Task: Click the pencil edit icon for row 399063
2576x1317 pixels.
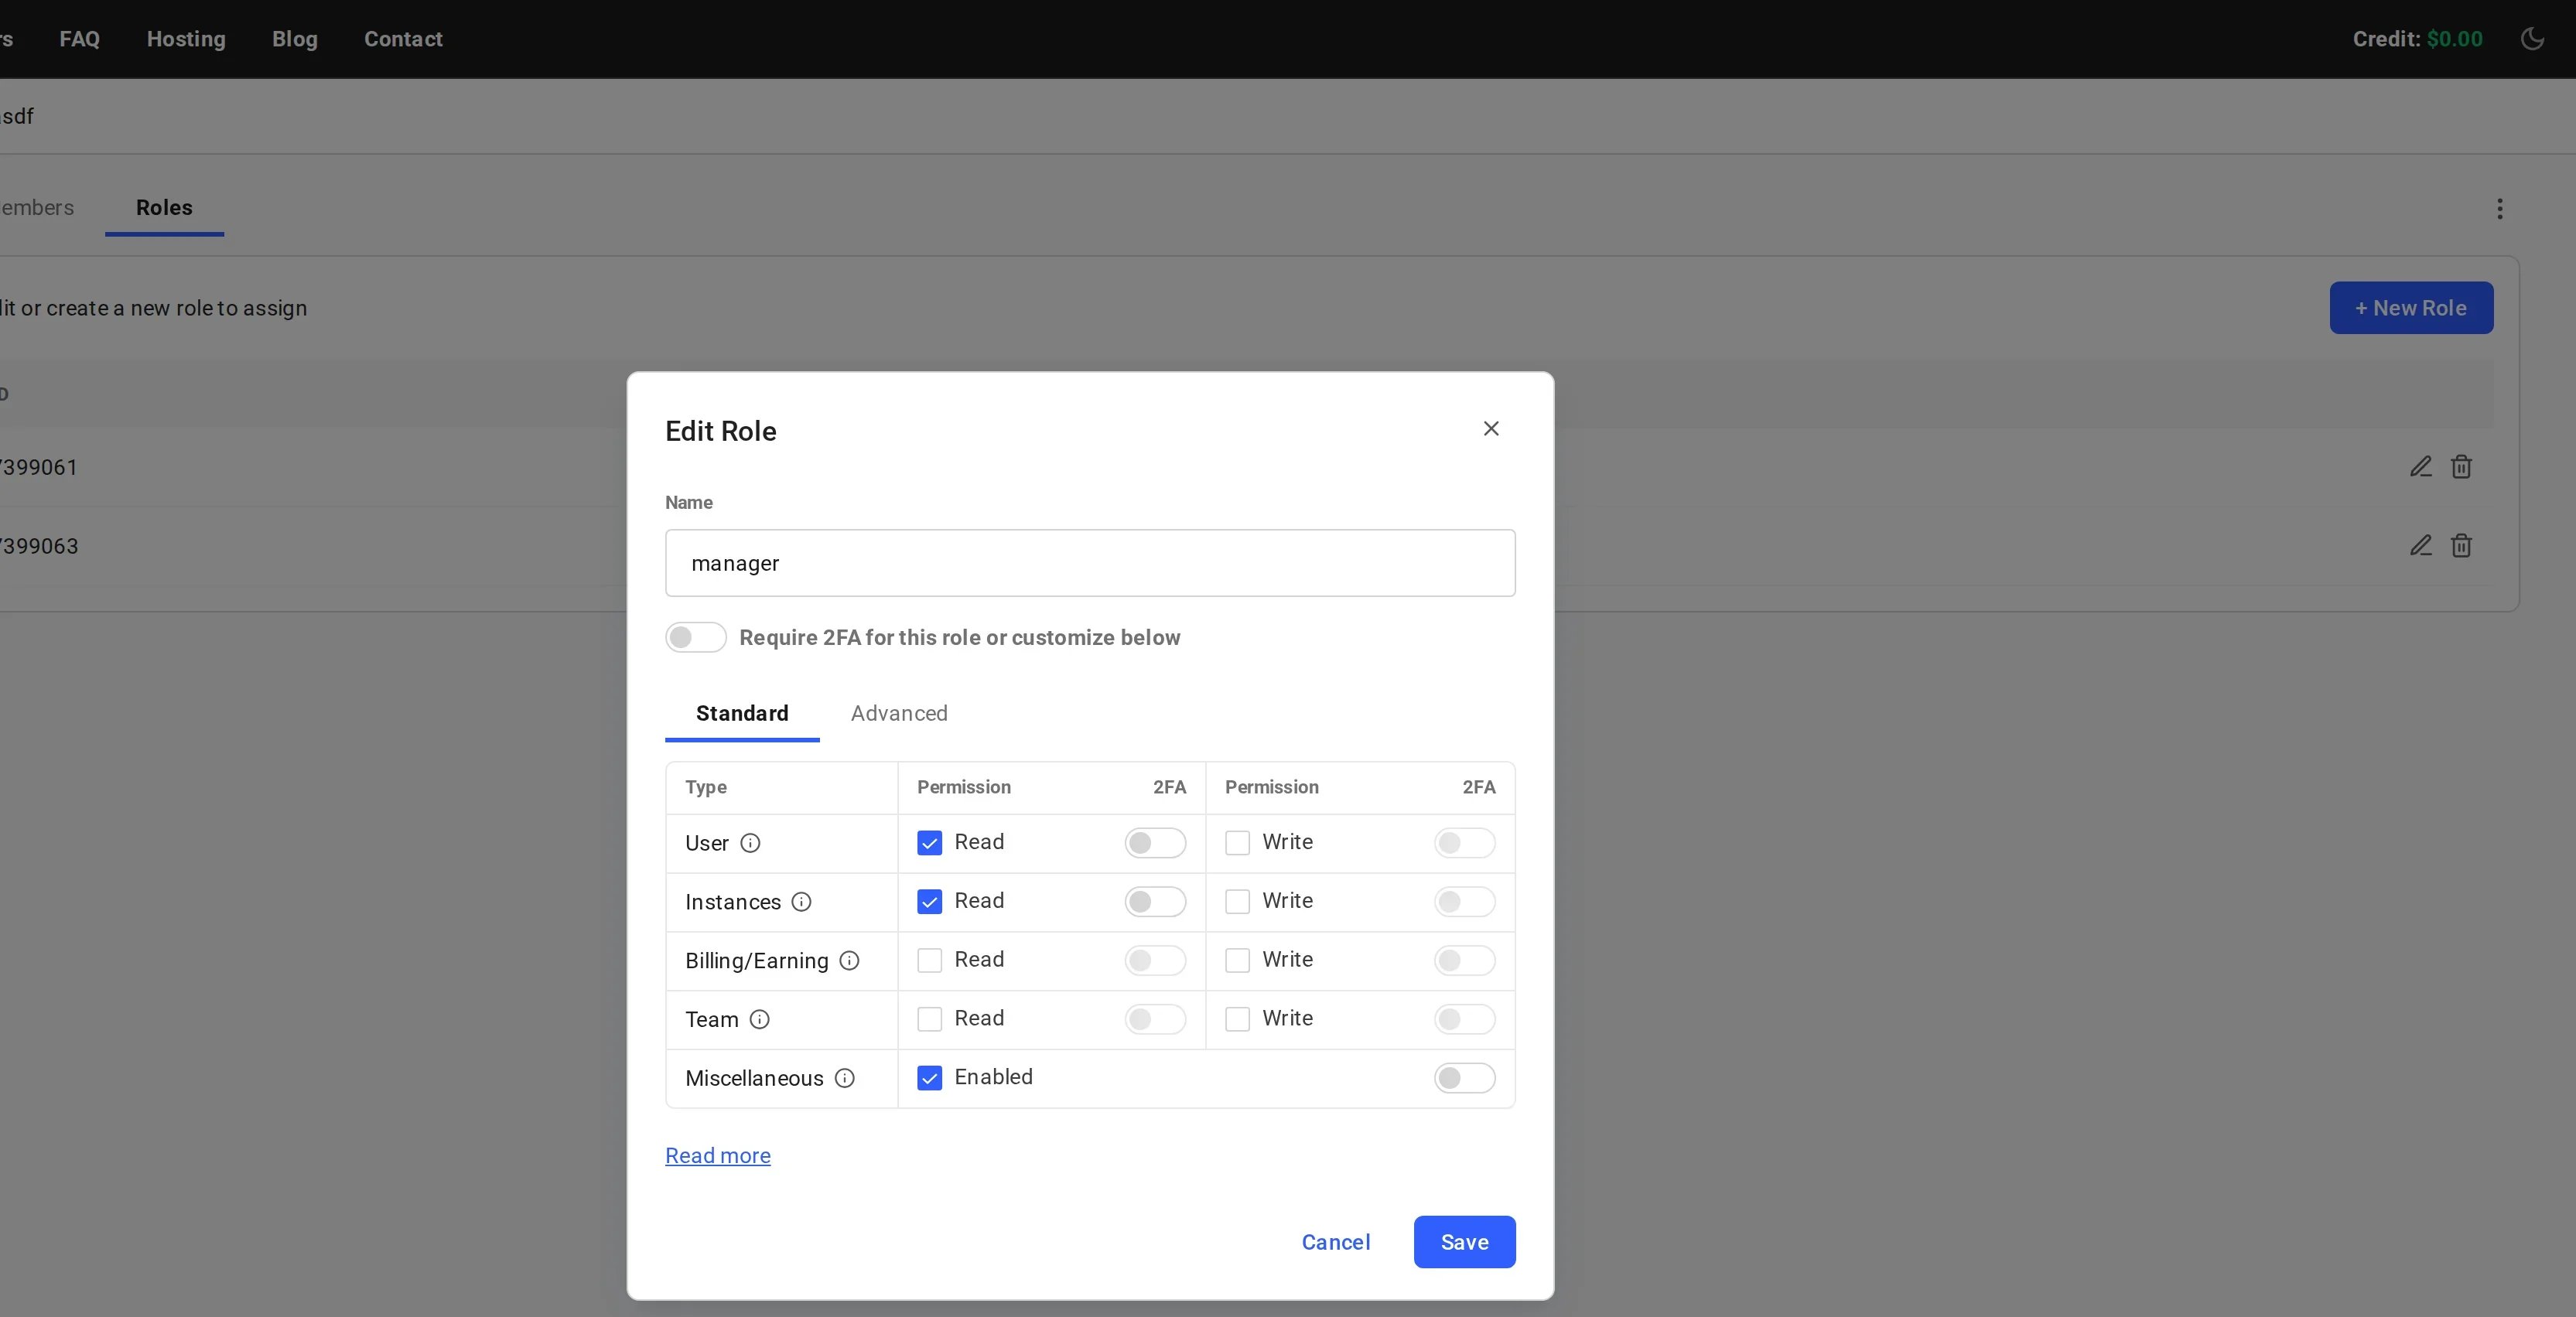Action: tap(2420, 546)
